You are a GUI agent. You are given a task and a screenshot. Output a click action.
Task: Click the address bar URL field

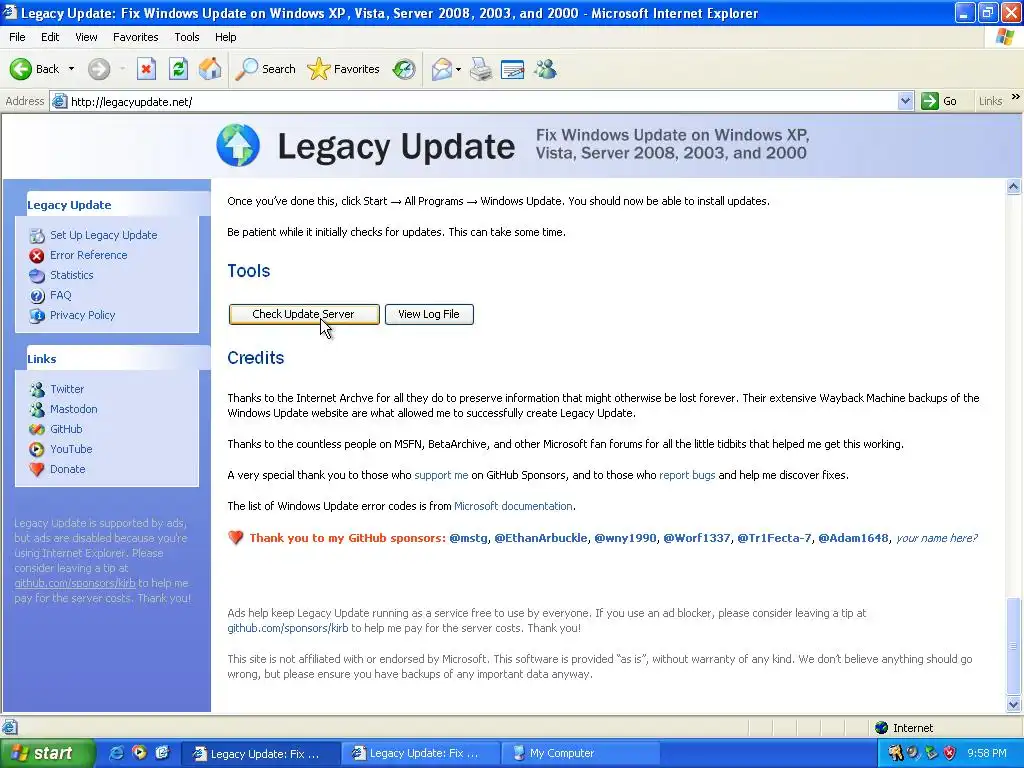click(482, 101)
